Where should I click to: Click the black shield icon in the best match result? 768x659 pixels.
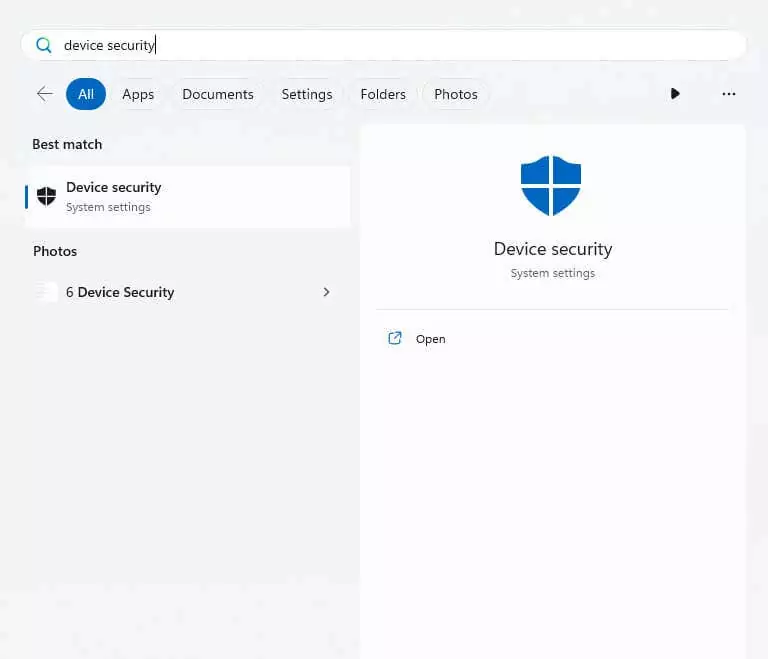coord(47,196)
